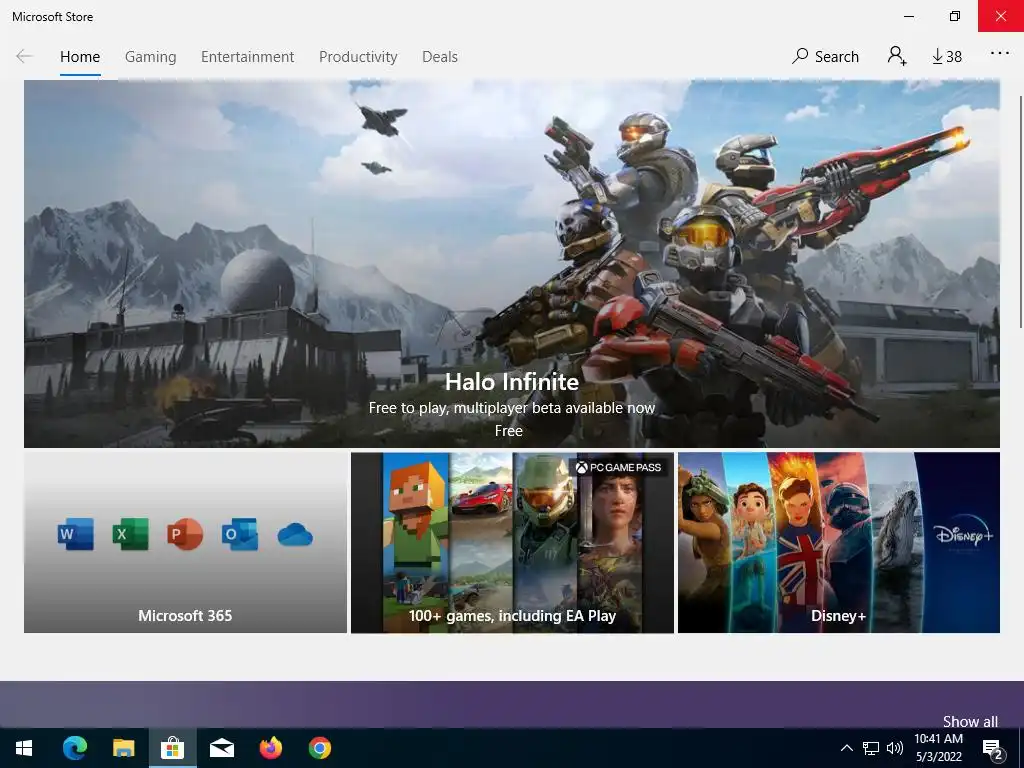Click the vertical scrollbar thumb

[x=1020, y=212]
